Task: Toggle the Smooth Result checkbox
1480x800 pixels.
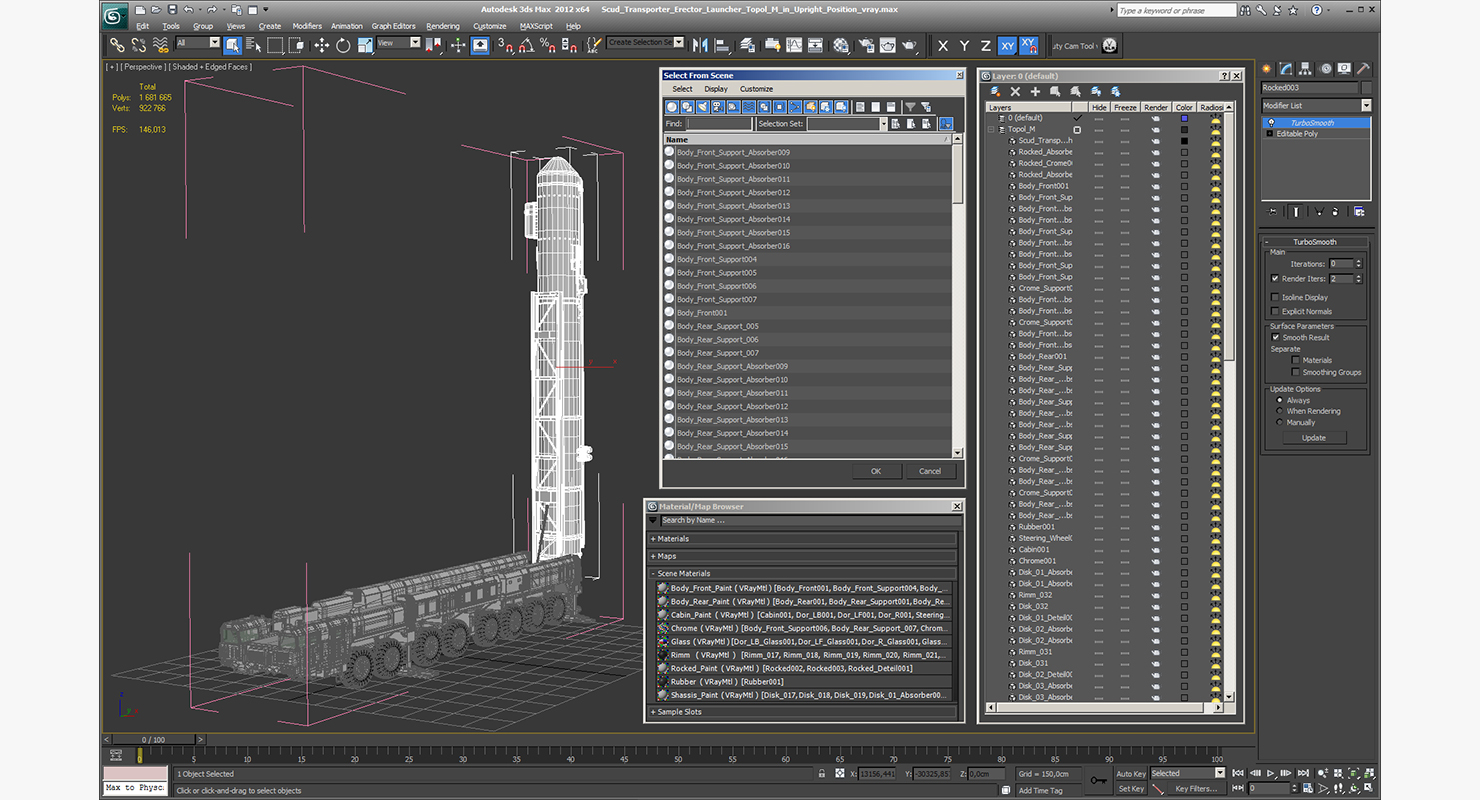Action: (1275, 337)
